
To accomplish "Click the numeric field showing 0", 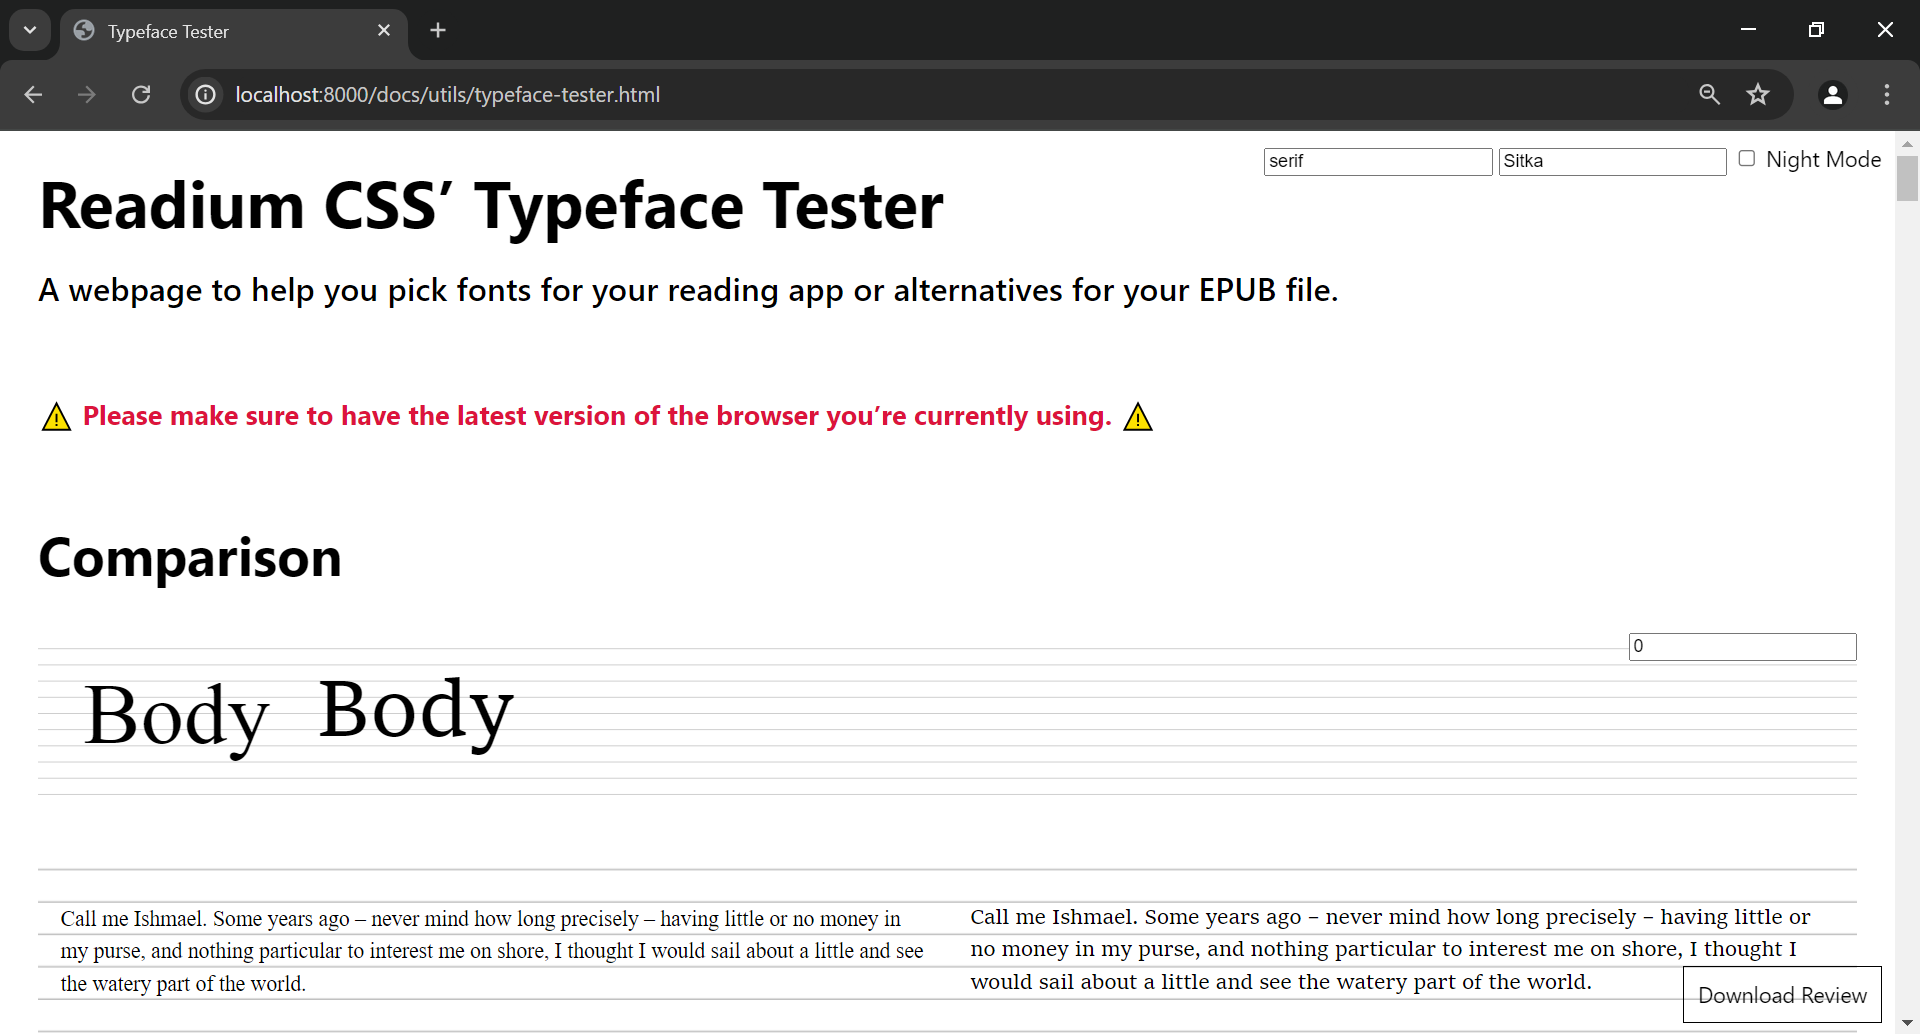I will coord(1742,646).
